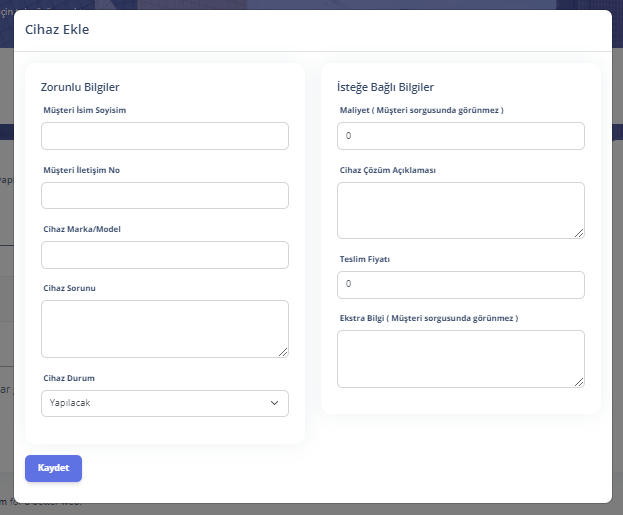This screenshot has width=623, height=515.
Task: Click the Teslim Fiyatı label
Action: (x=365, y=259)
